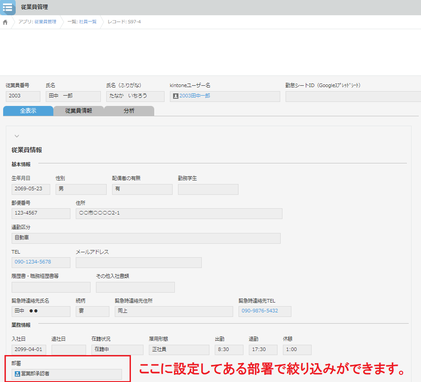This screenshot has width=421, height=382.
Task: Click the empty その他入社書類 field
Action: [135, 287]
